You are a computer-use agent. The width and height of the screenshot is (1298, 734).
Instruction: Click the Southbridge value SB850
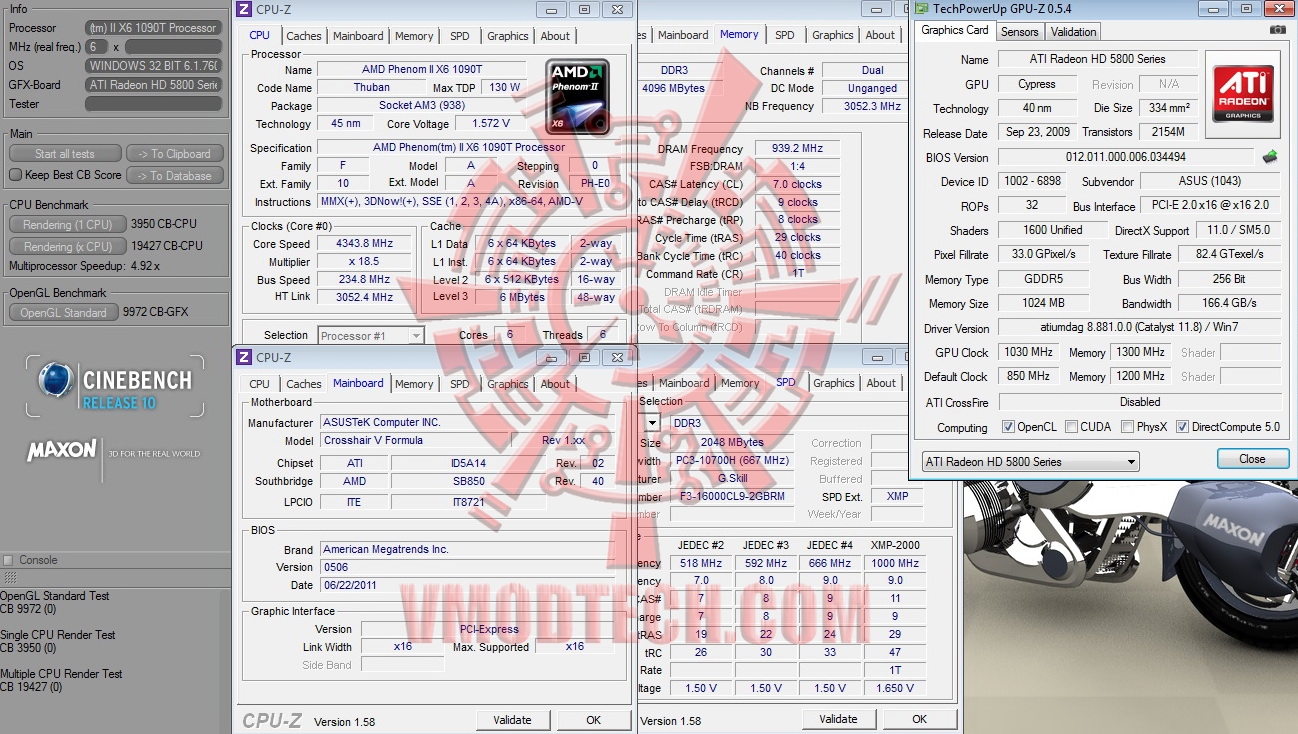point(467,481)
